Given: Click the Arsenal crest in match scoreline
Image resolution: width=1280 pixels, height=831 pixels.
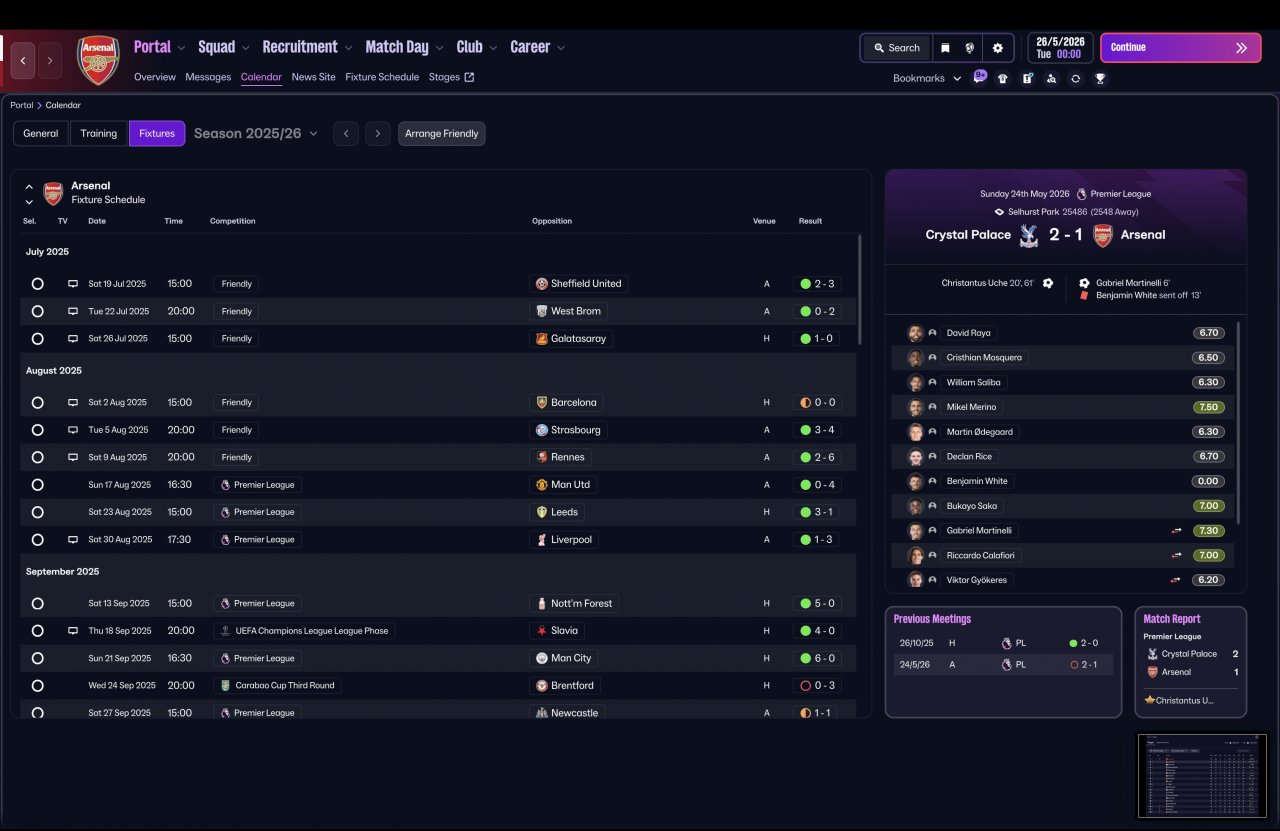Looking at the screenshot, I should [1102, 235].
